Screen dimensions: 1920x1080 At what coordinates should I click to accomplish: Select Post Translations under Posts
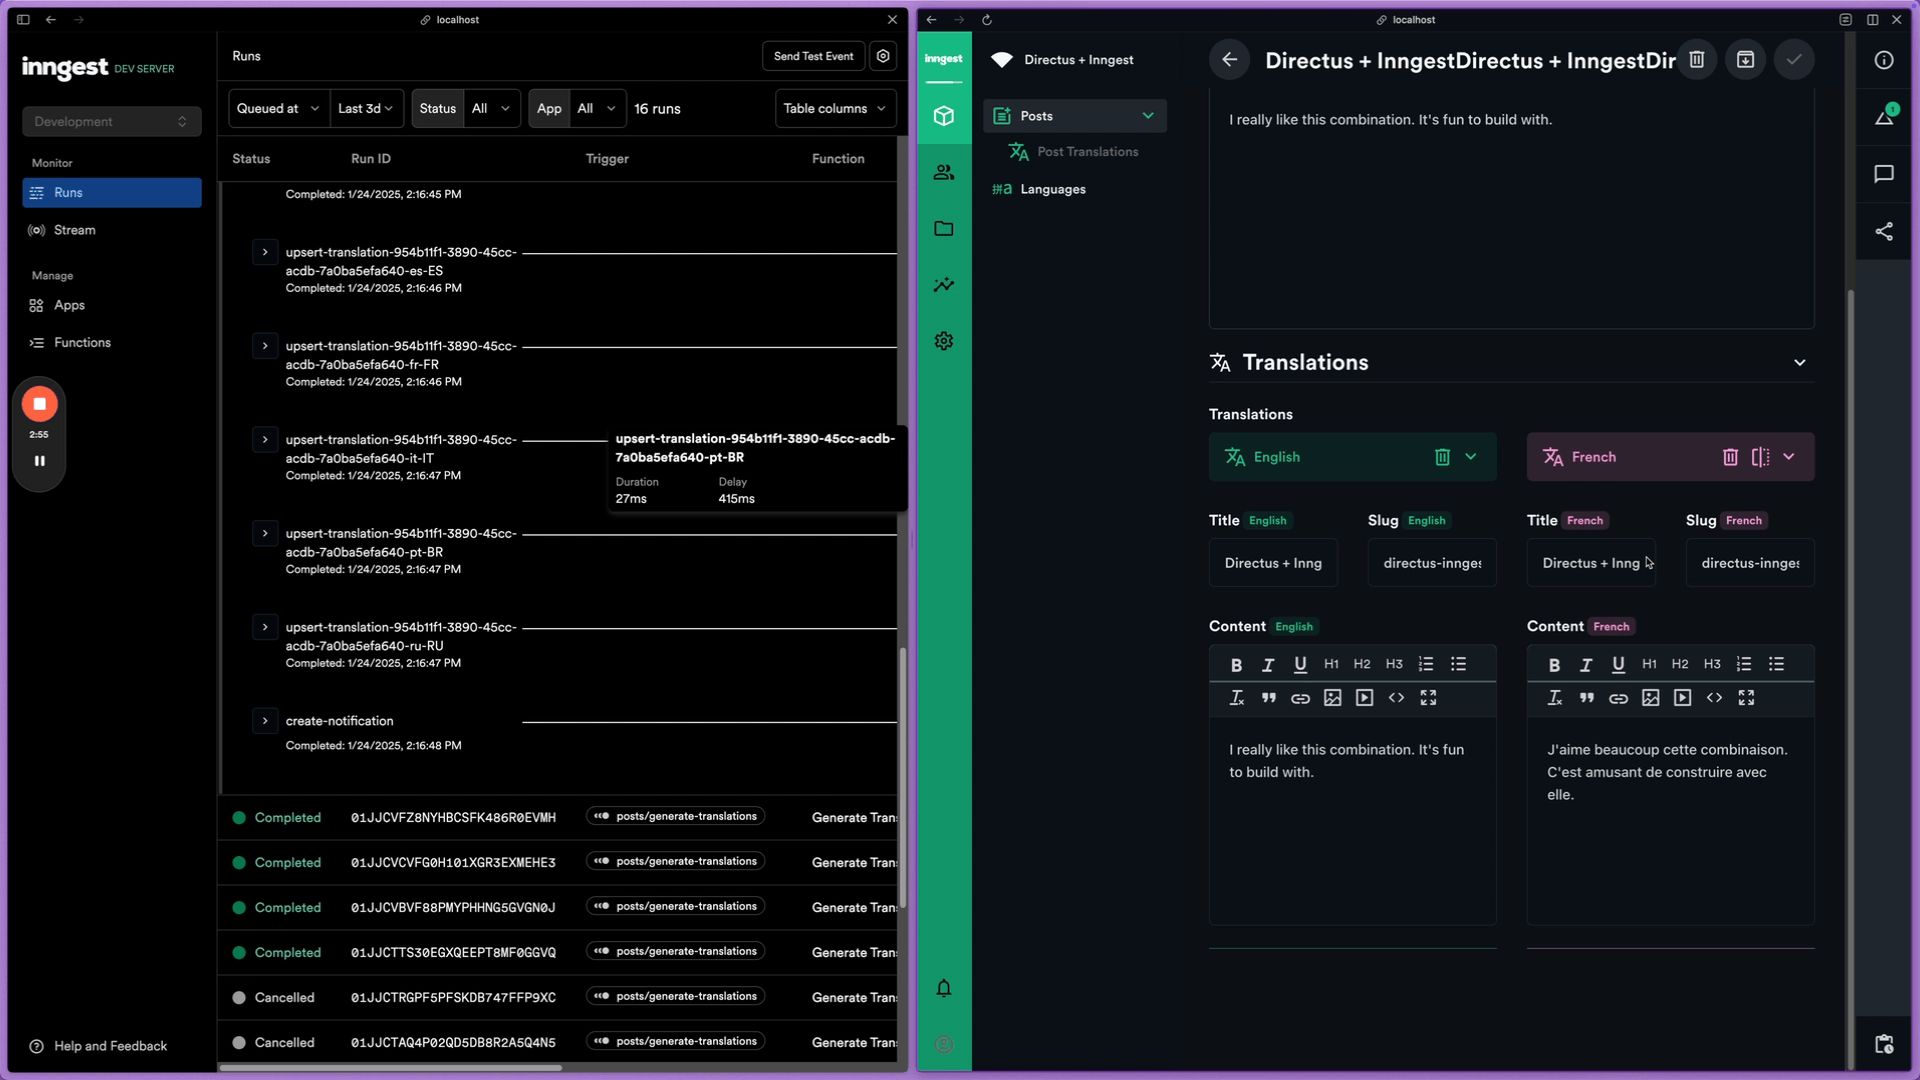pyautogui.click(x=1087, y=151)
